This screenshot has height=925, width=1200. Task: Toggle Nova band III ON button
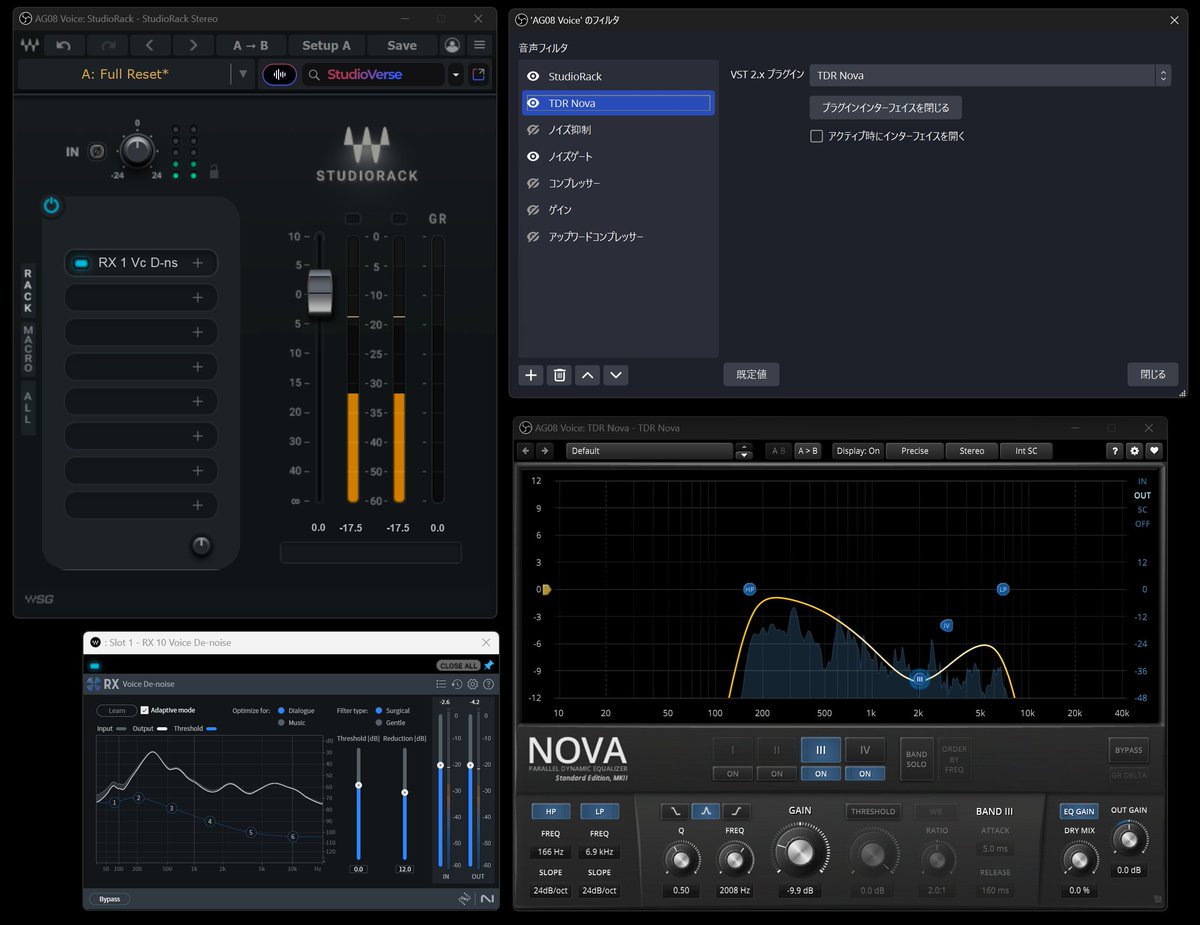point(820,774)
